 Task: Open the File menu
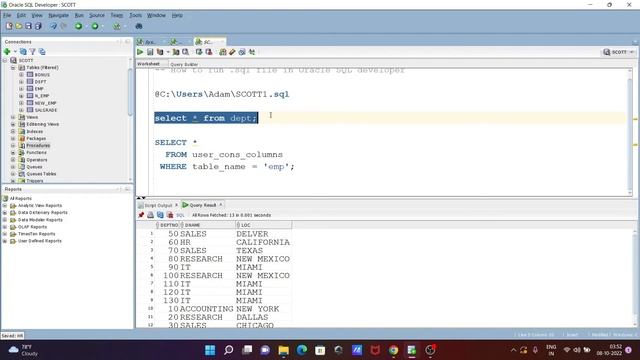coord(7,15)
